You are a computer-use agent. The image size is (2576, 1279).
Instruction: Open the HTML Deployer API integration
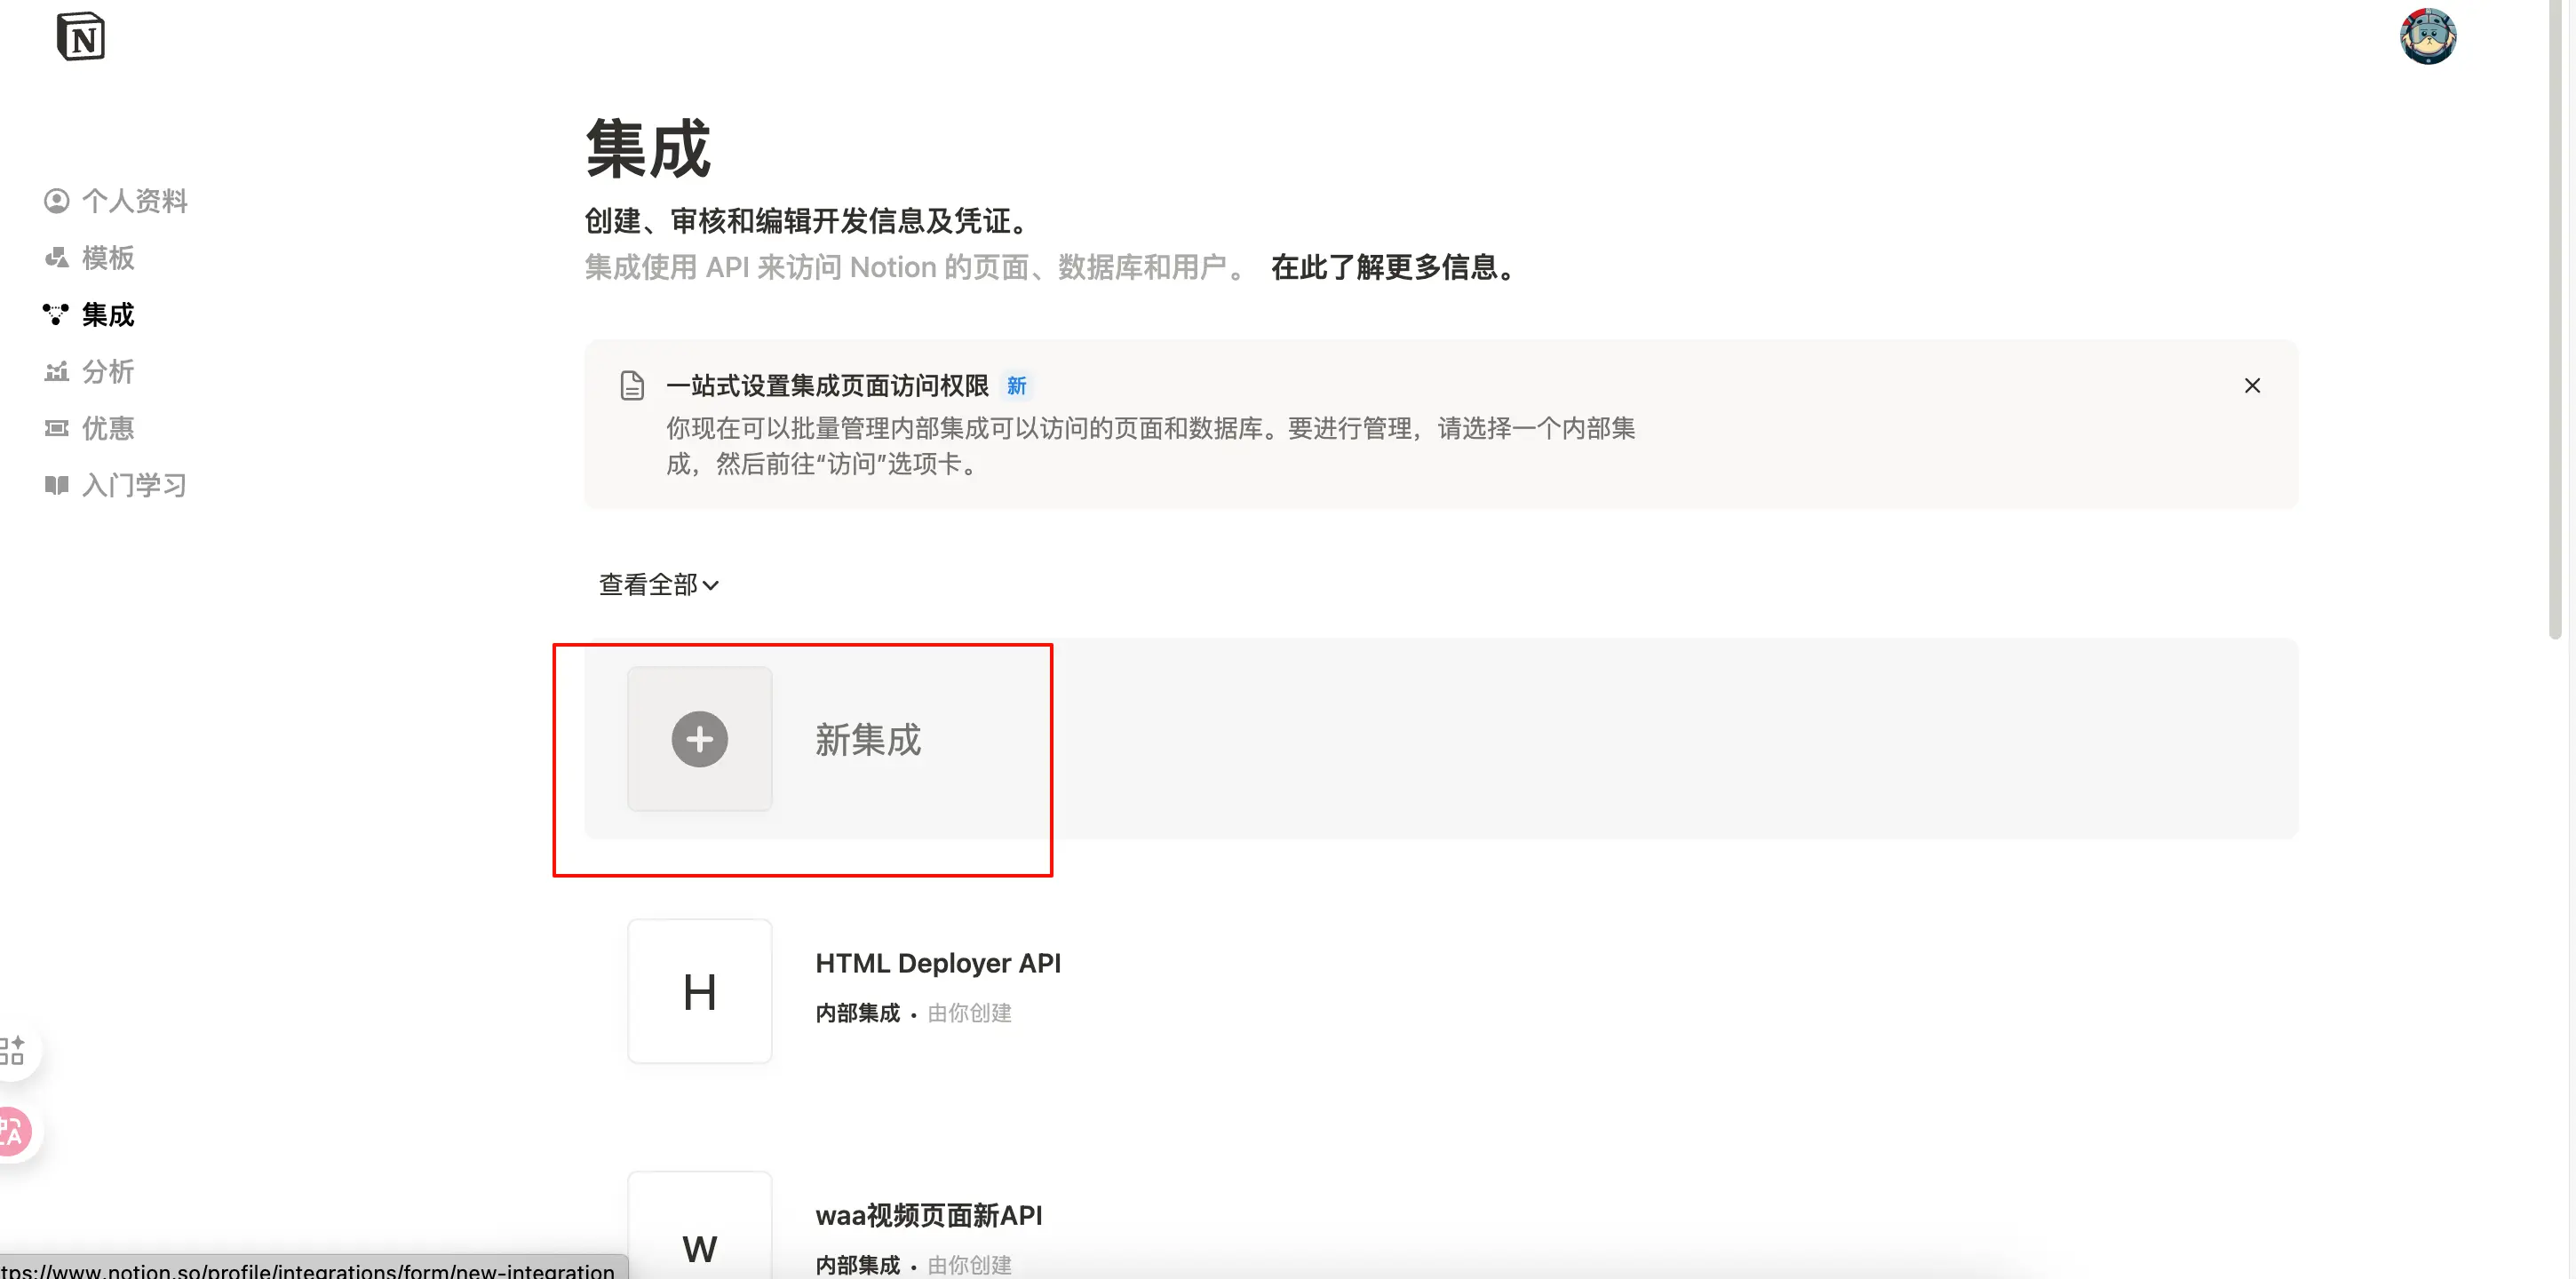938,962
